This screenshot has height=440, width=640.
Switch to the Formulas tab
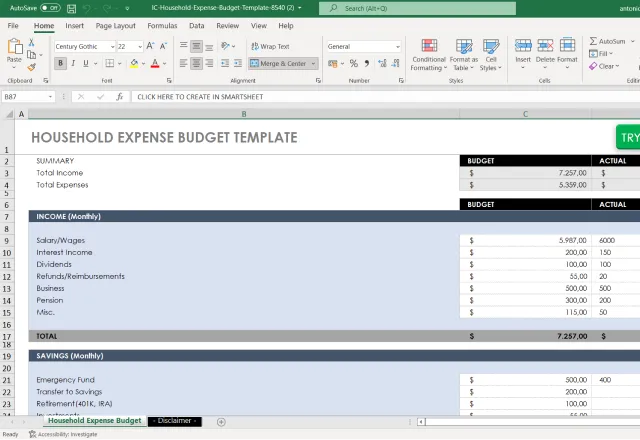[x=162, y=26]
